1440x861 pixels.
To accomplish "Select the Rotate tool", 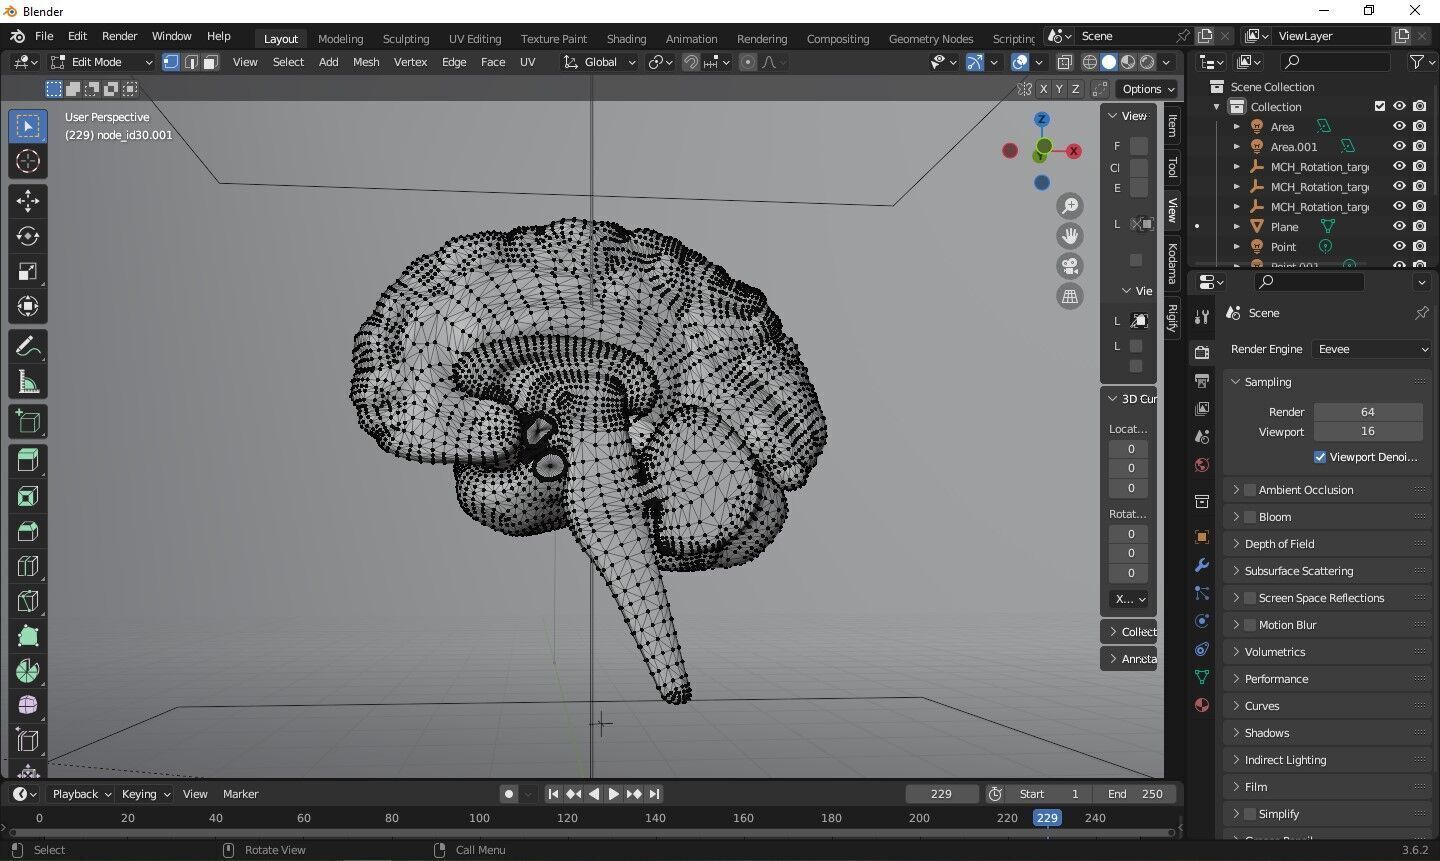I will point(28,236).
